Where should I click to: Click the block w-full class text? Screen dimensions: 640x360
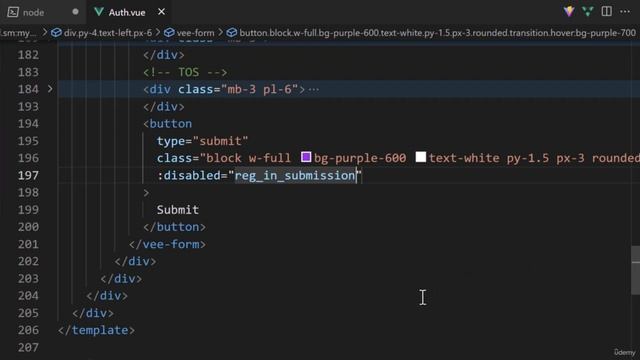tap(249, 158)
